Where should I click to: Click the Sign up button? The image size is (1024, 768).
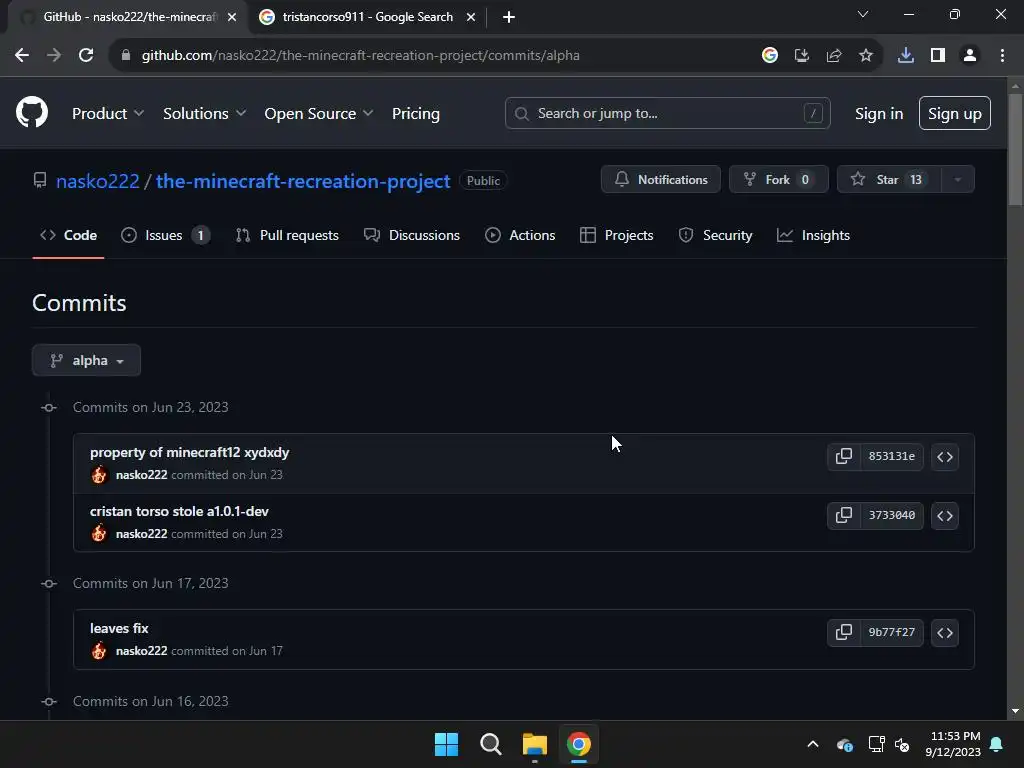coord(955,114)
